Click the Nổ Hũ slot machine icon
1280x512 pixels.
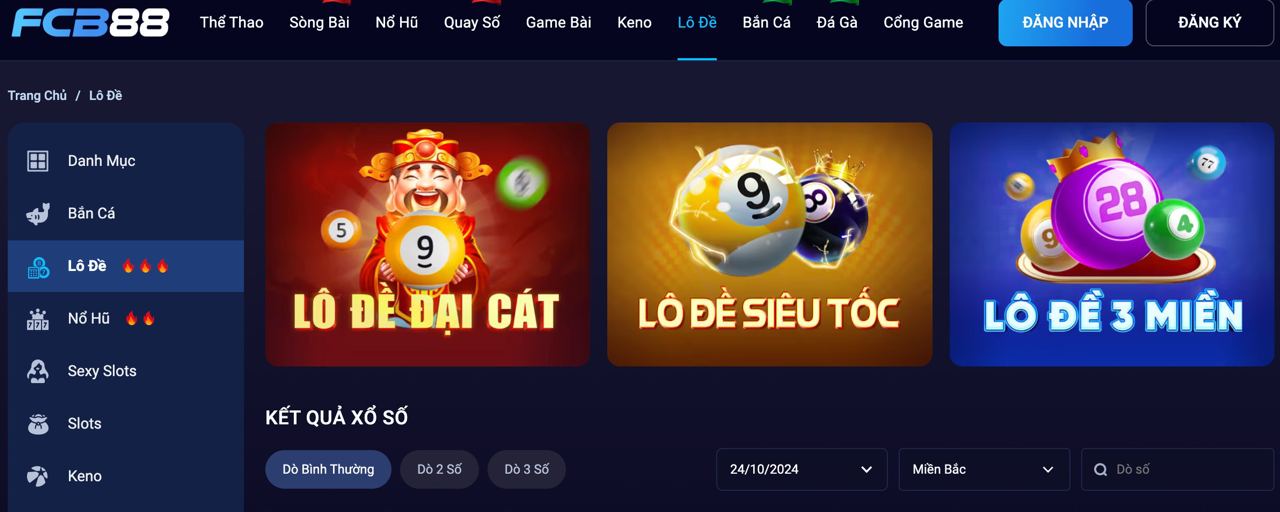click(37, 318)
